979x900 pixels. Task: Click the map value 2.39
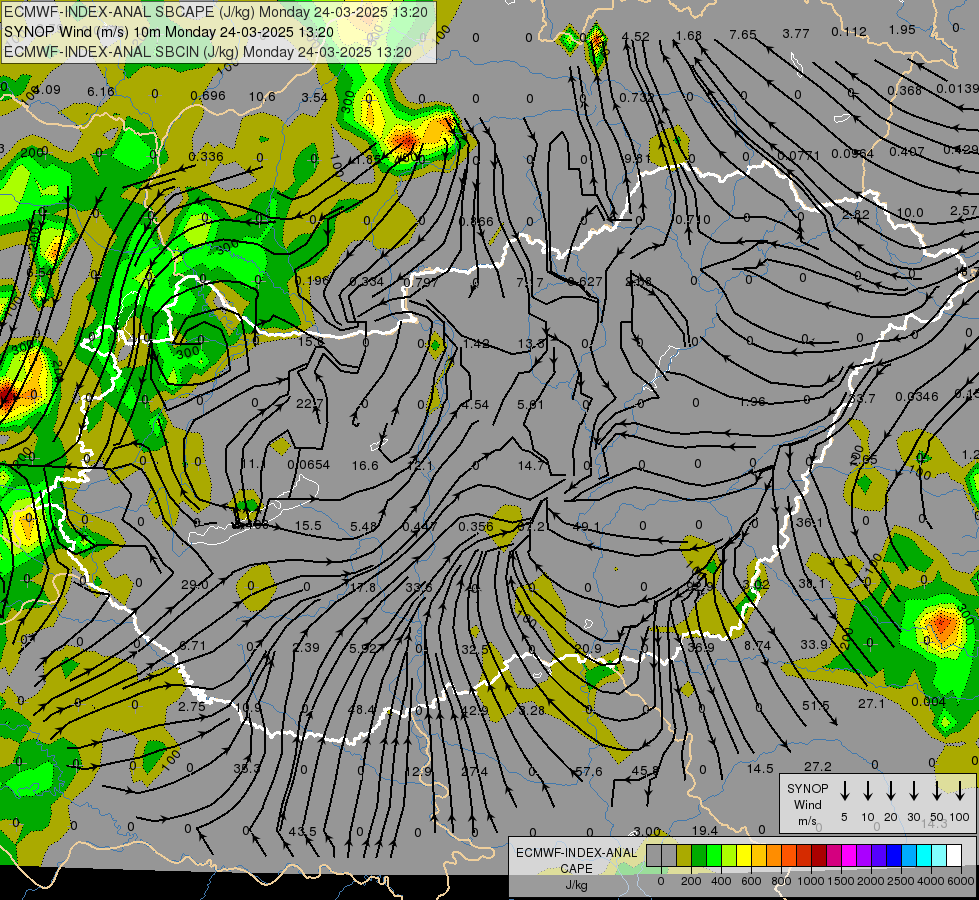coord(306,648)
